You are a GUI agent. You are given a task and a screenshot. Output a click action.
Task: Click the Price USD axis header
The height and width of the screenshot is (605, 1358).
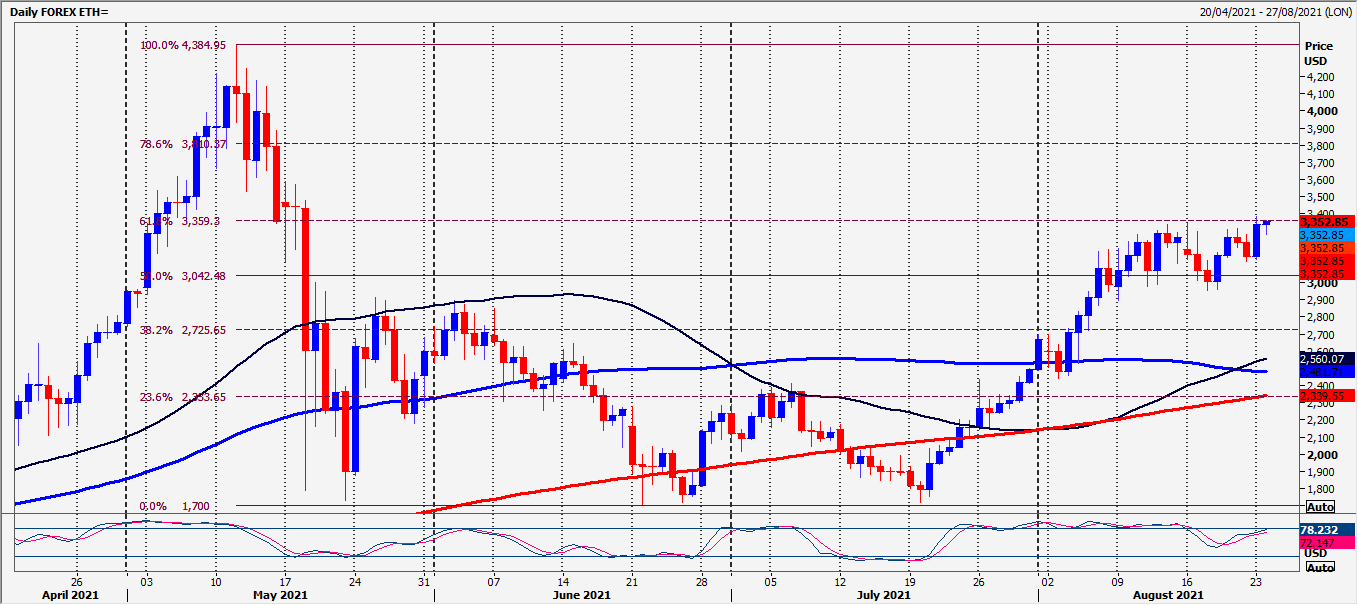pos(1318,54)
